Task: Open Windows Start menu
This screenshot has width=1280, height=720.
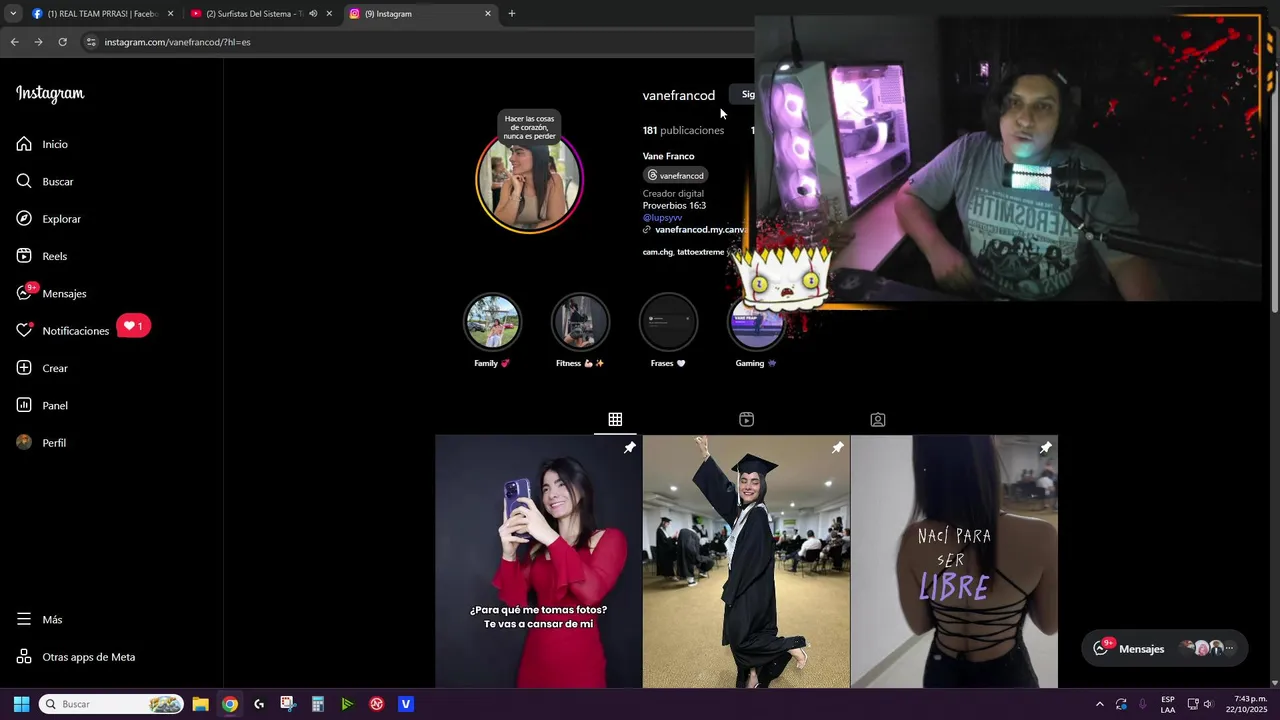Action: coord(21,704)
